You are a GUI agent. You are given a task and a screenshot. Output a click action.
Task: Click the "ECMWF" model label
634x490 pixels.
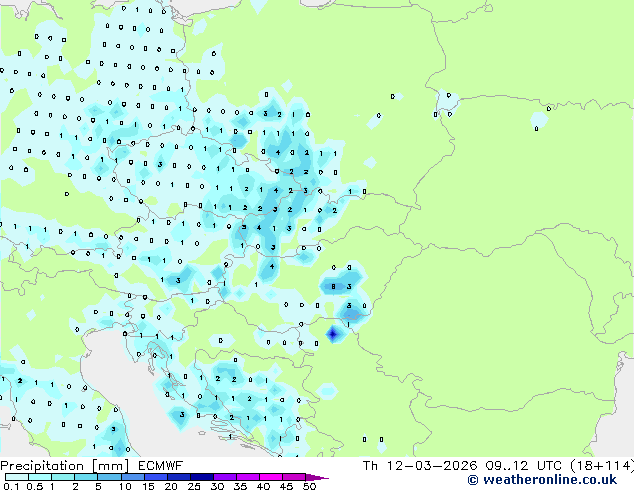[161, 466]
